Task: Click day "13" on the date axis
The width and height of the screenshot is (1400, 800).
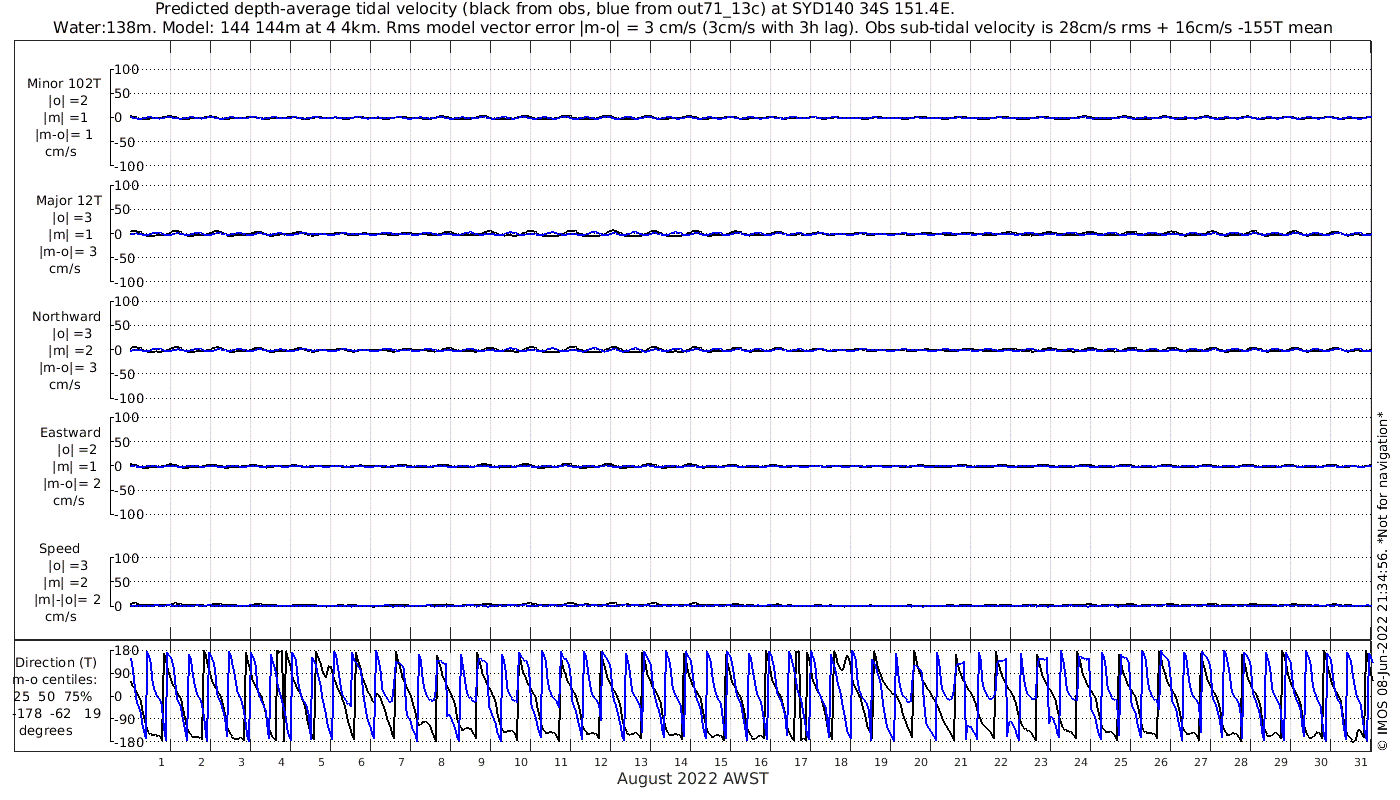Action: (641, 762)
